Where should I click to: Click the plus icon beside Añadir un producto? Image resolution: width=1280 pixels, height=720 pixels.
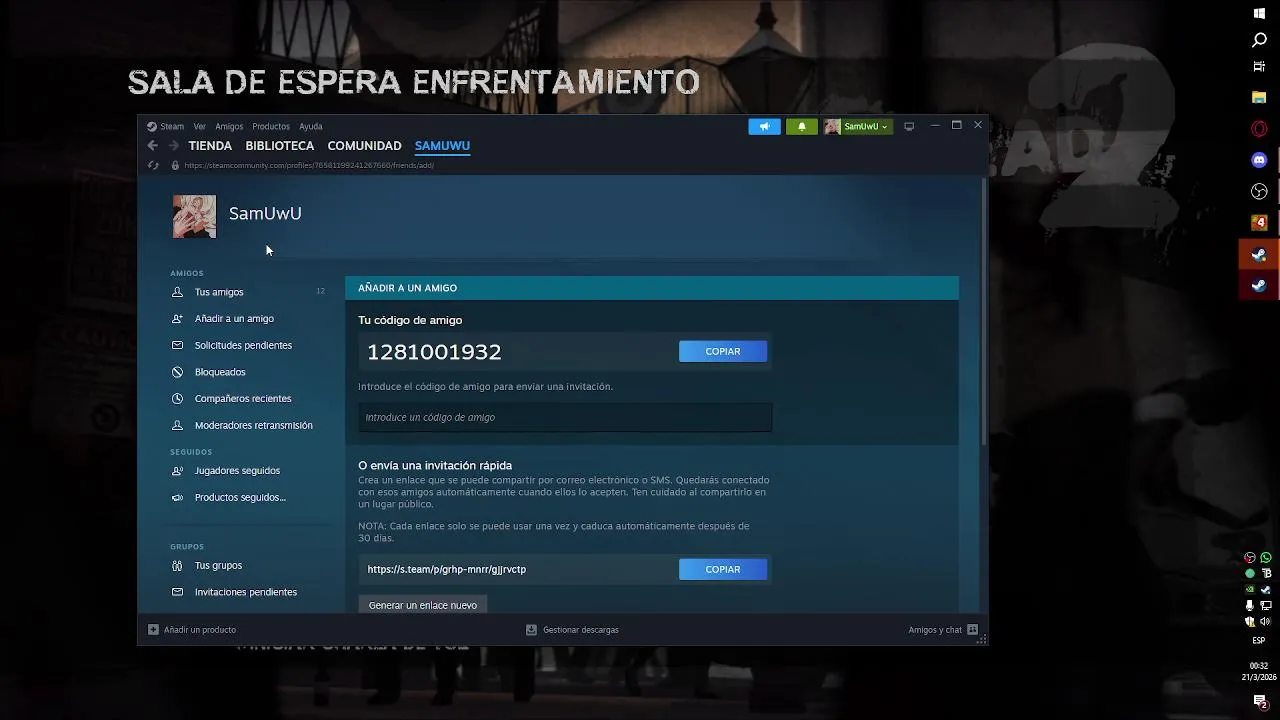[x=153, y=630]
